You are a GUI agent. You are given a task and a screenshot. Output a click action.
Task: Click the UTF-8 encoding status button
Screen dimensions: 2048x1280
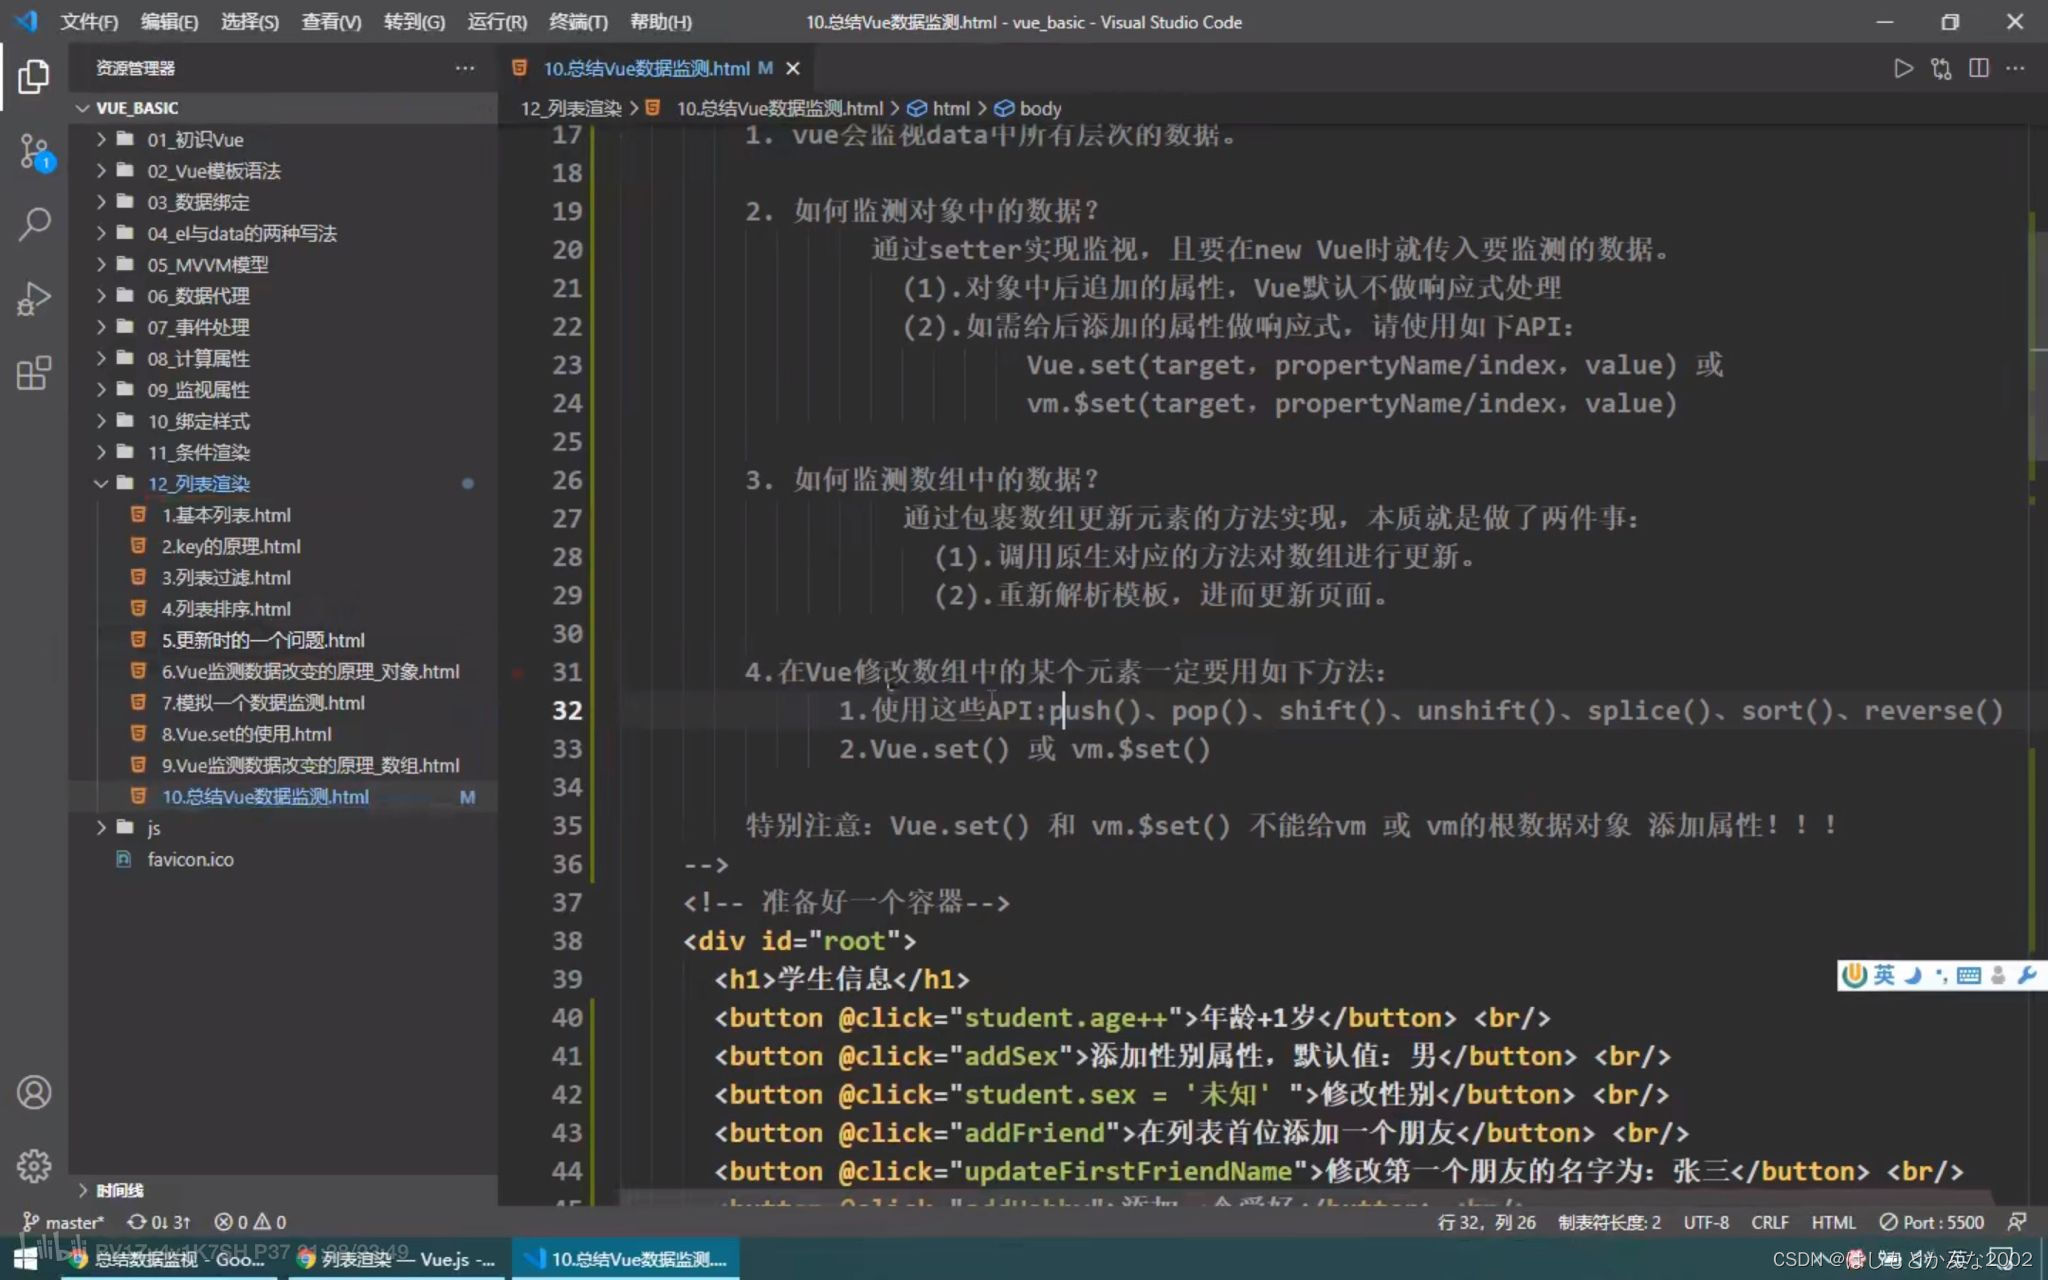[1705, 1222]
